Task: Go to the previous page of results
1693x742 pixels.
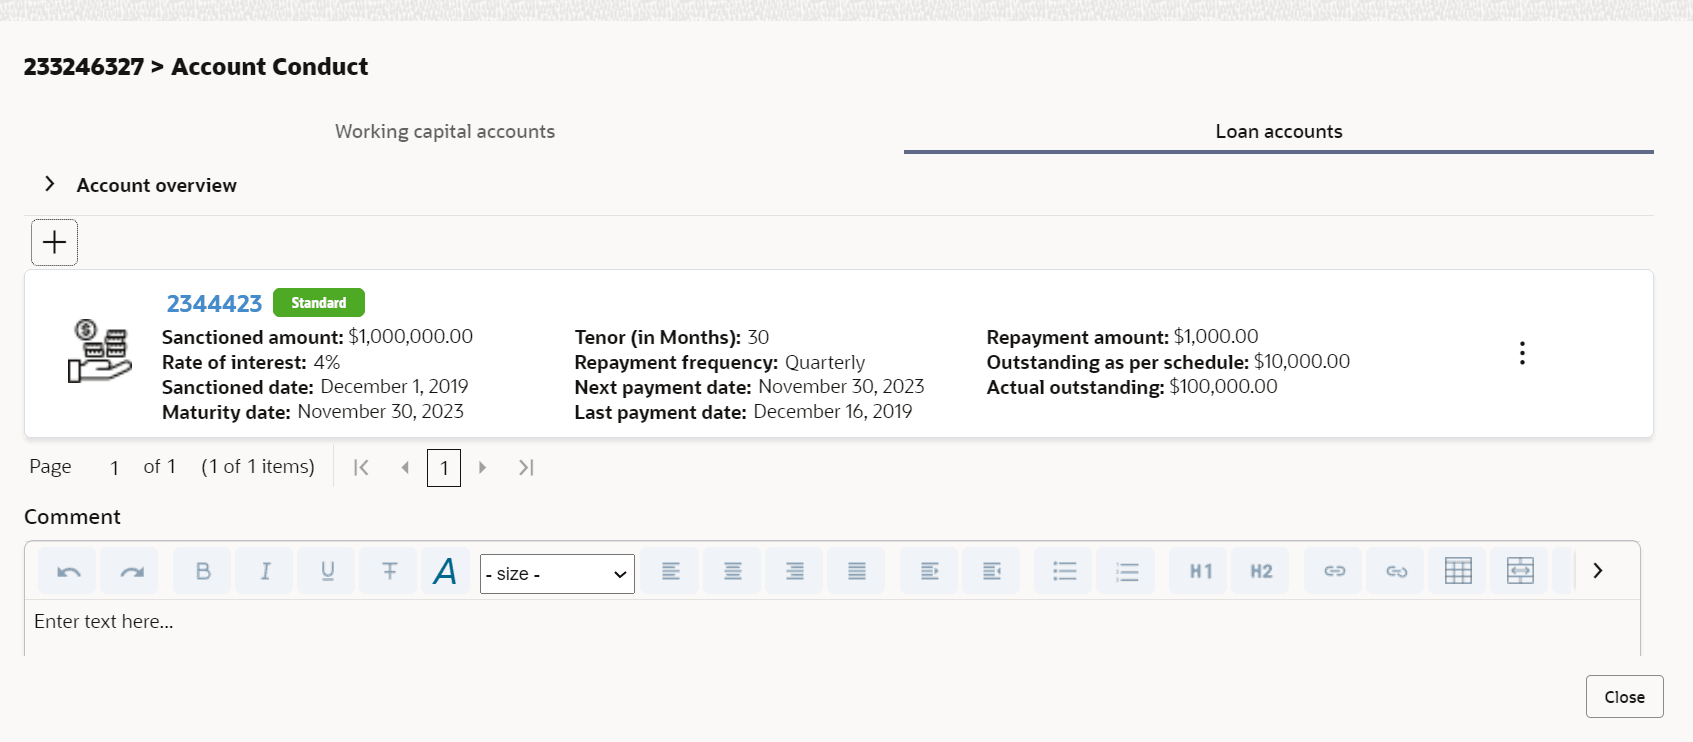Action: click(405, 467)
